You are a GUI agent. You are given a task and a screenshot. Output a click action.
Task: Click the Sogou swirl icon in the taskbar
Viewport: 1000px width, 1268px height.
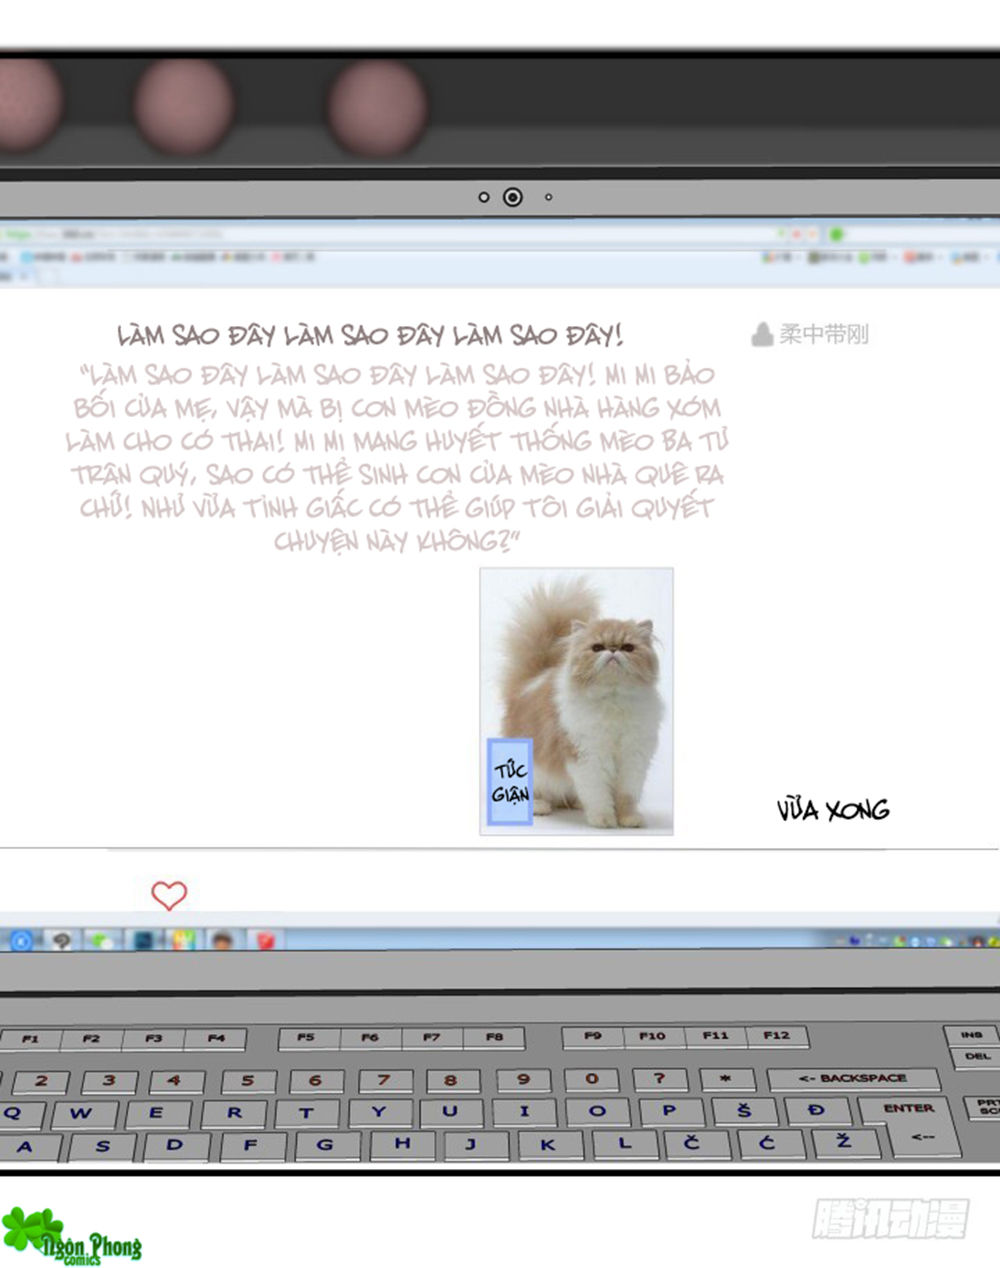(60, 940)
